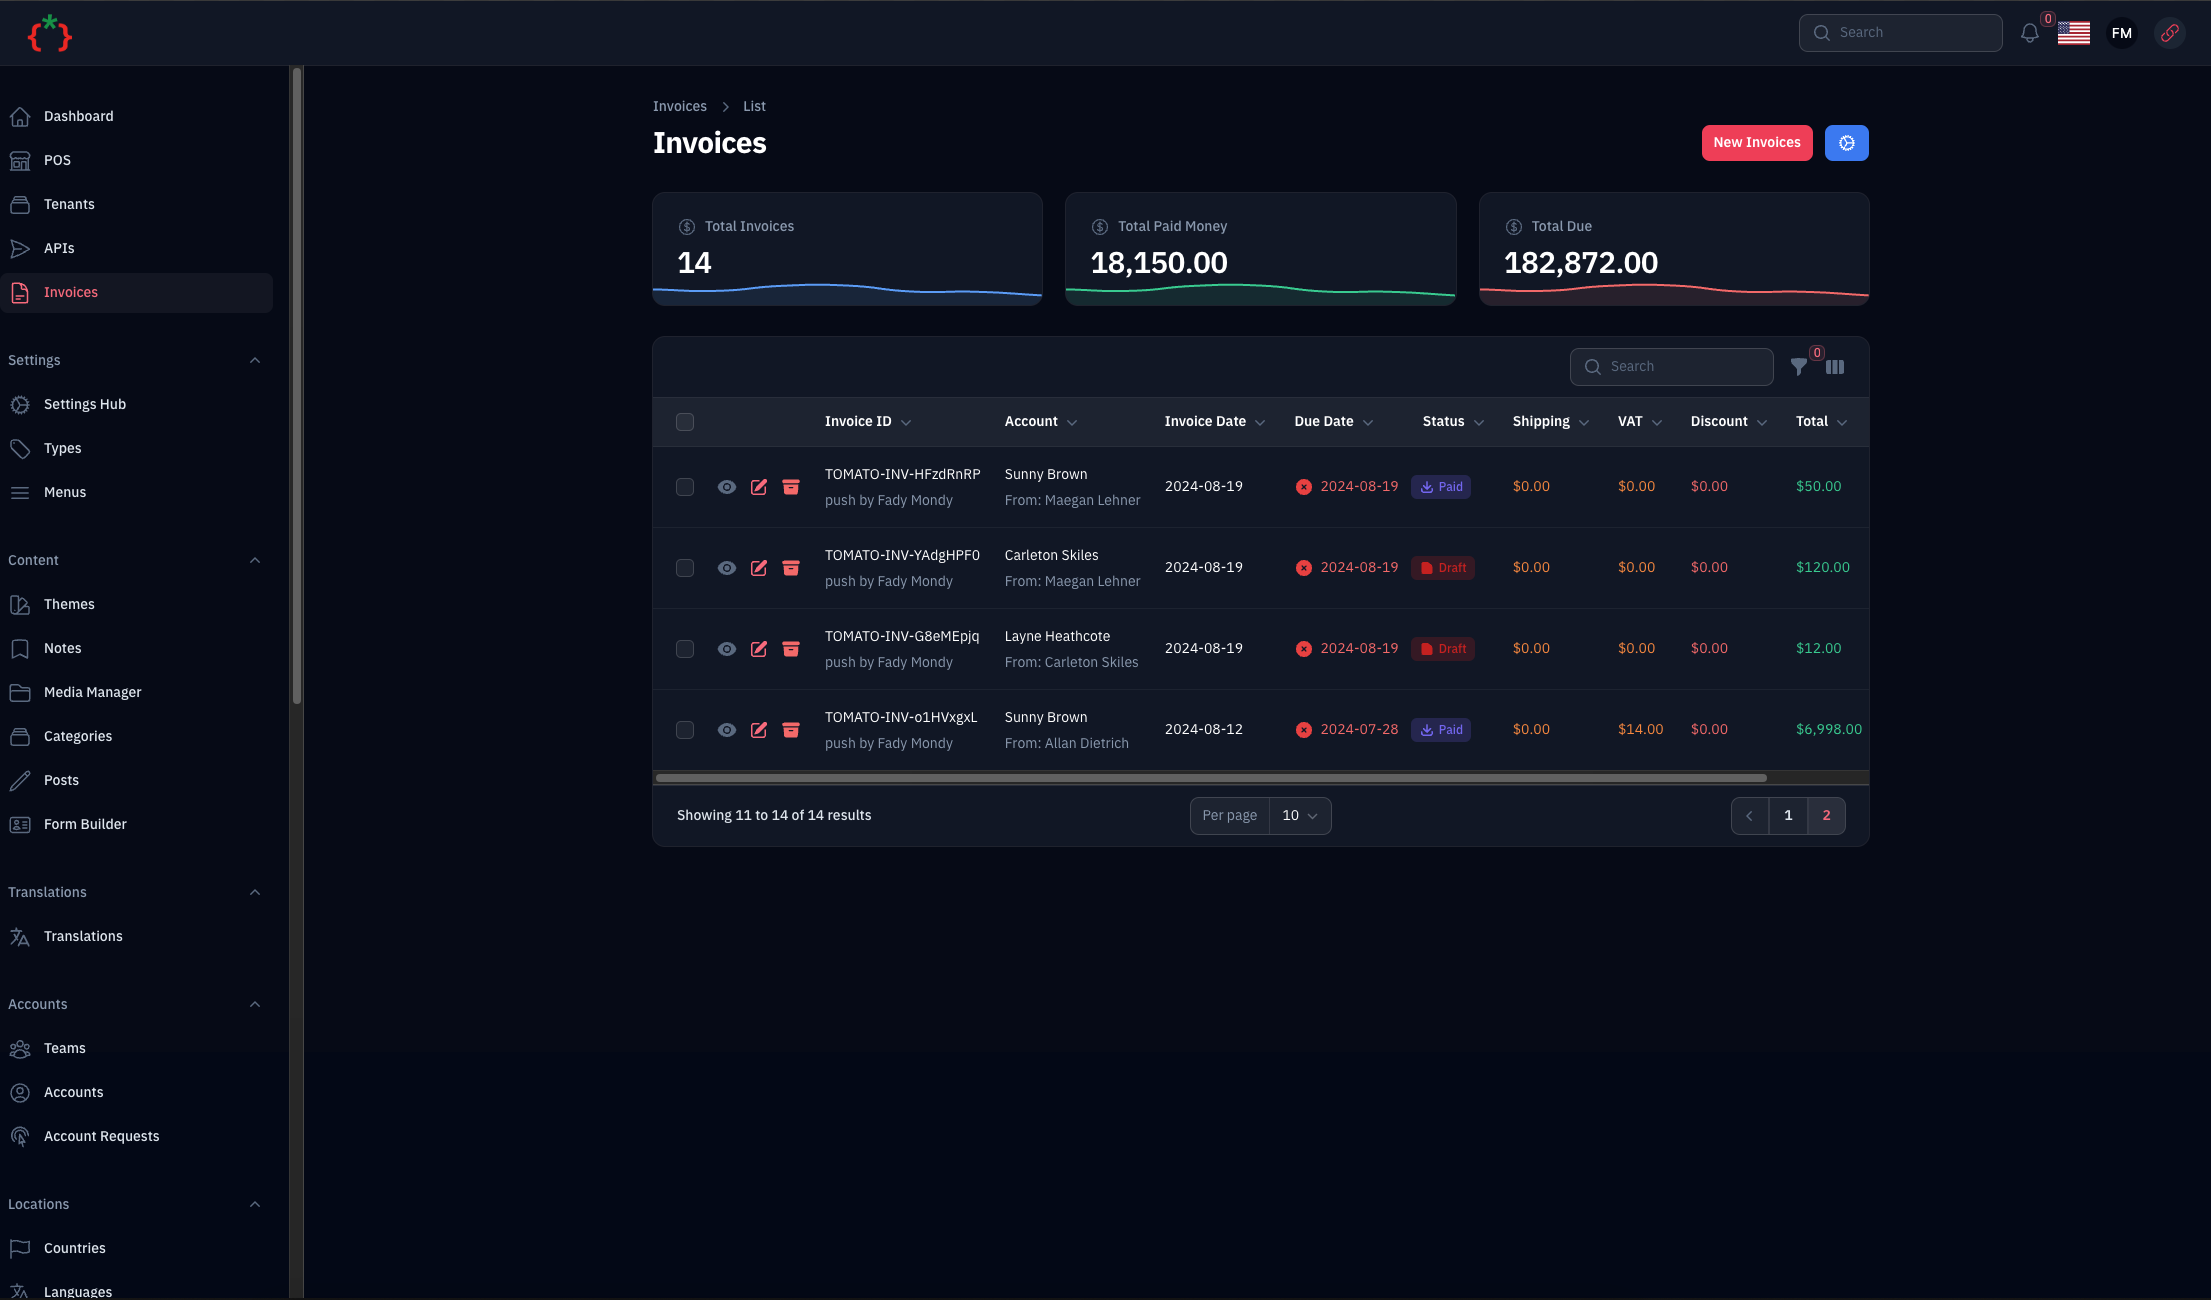
Task: Go to pagination page 1
Action: (x=1788, y=816)
